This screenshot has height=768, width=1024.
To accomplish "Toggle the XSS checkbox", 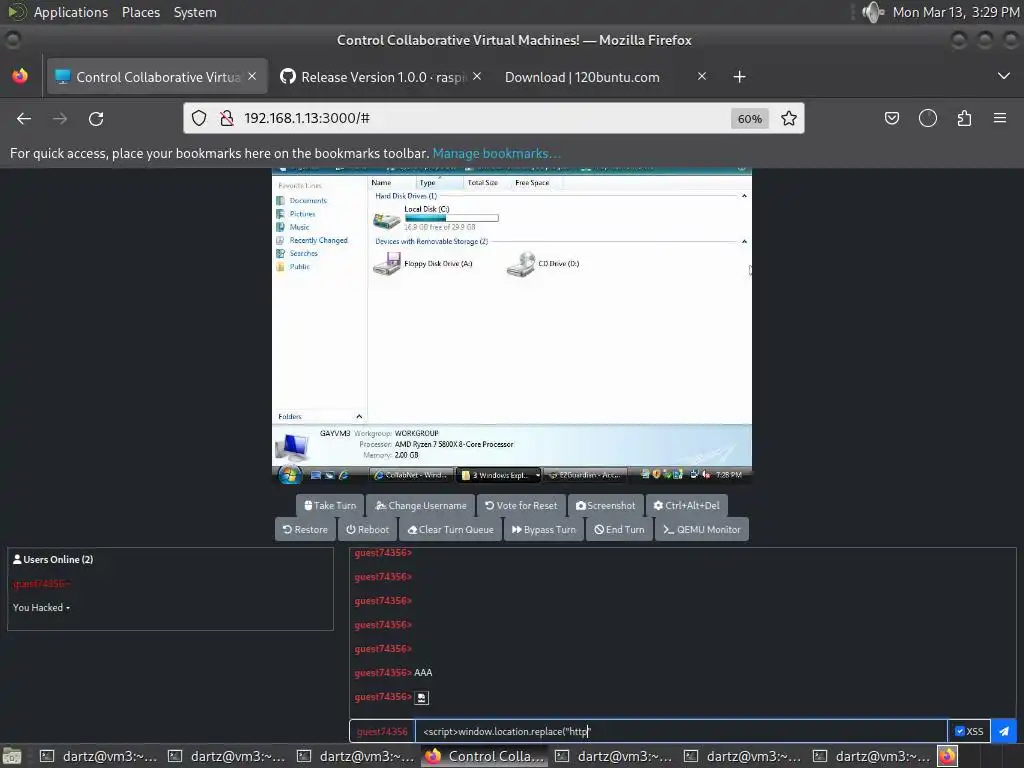I will (959, 731).
